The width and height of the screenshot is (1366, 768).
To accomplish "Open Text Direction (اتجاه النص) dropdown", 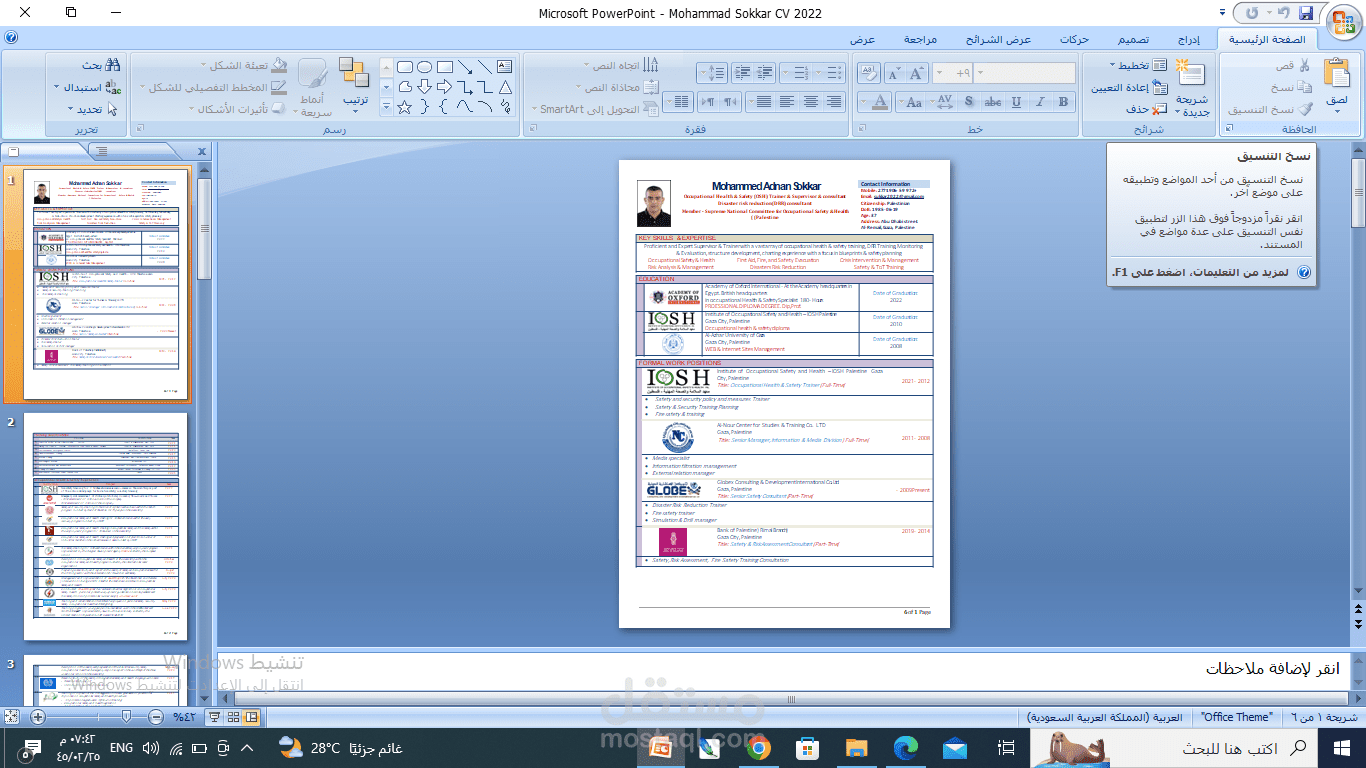I will pos(620,66).
